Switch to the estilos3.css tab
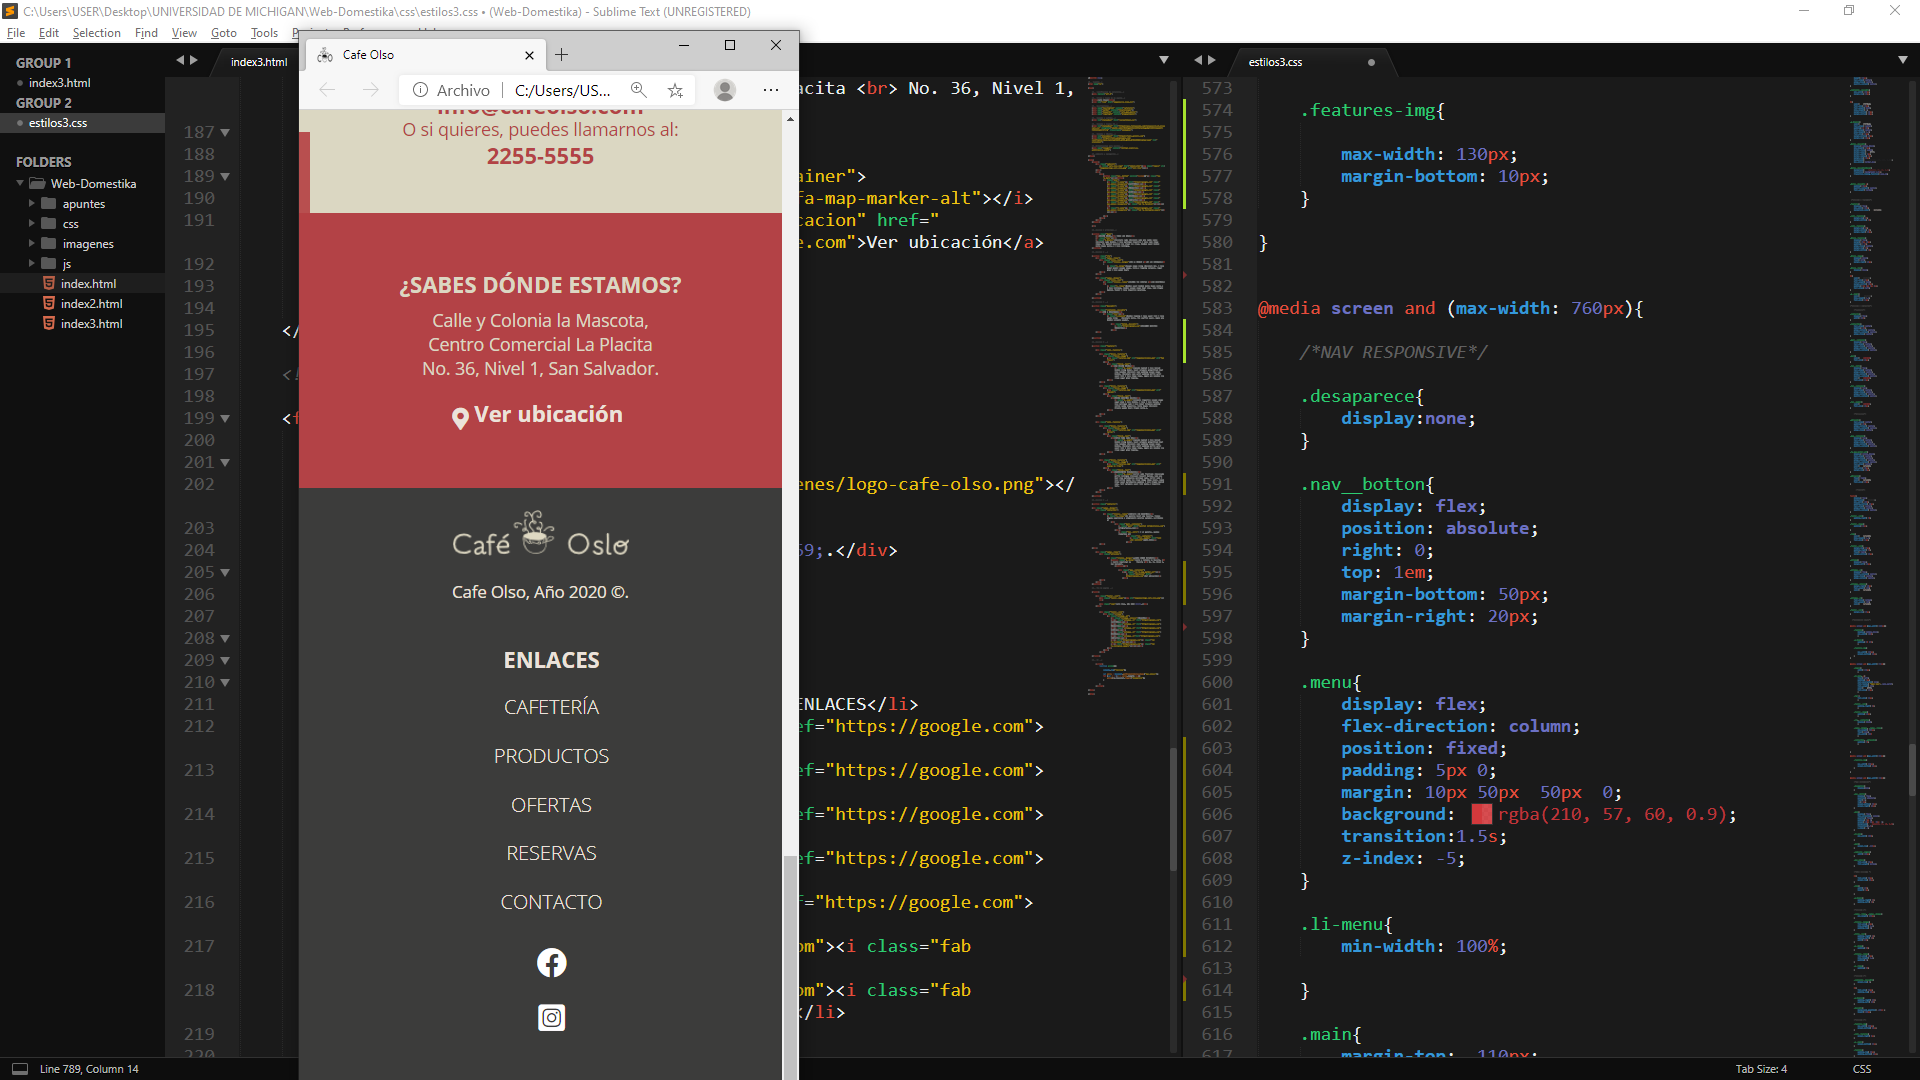The width and height of the screenshot is (1920, 1080). click(1275, 62)
